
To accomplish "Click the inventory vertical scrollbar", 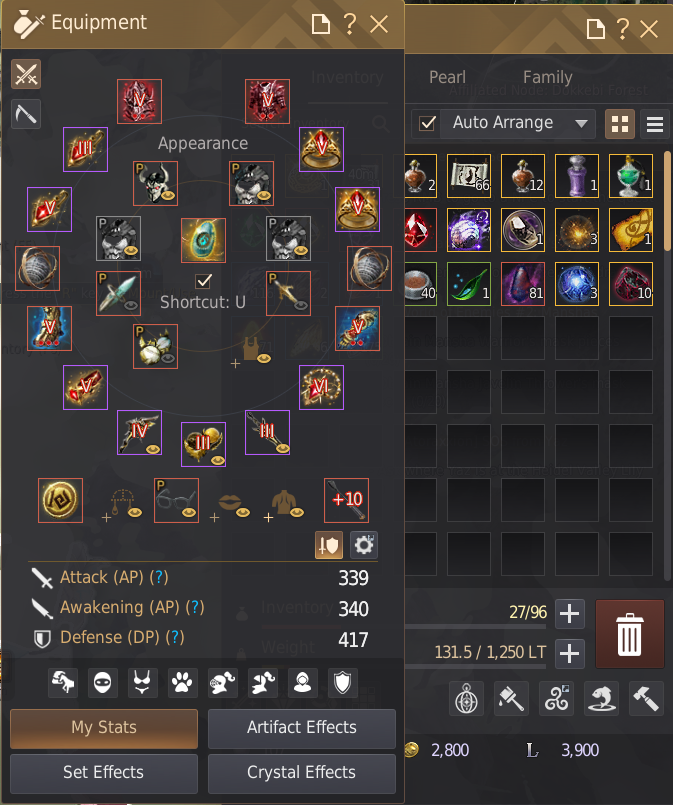I will [667, 201].
